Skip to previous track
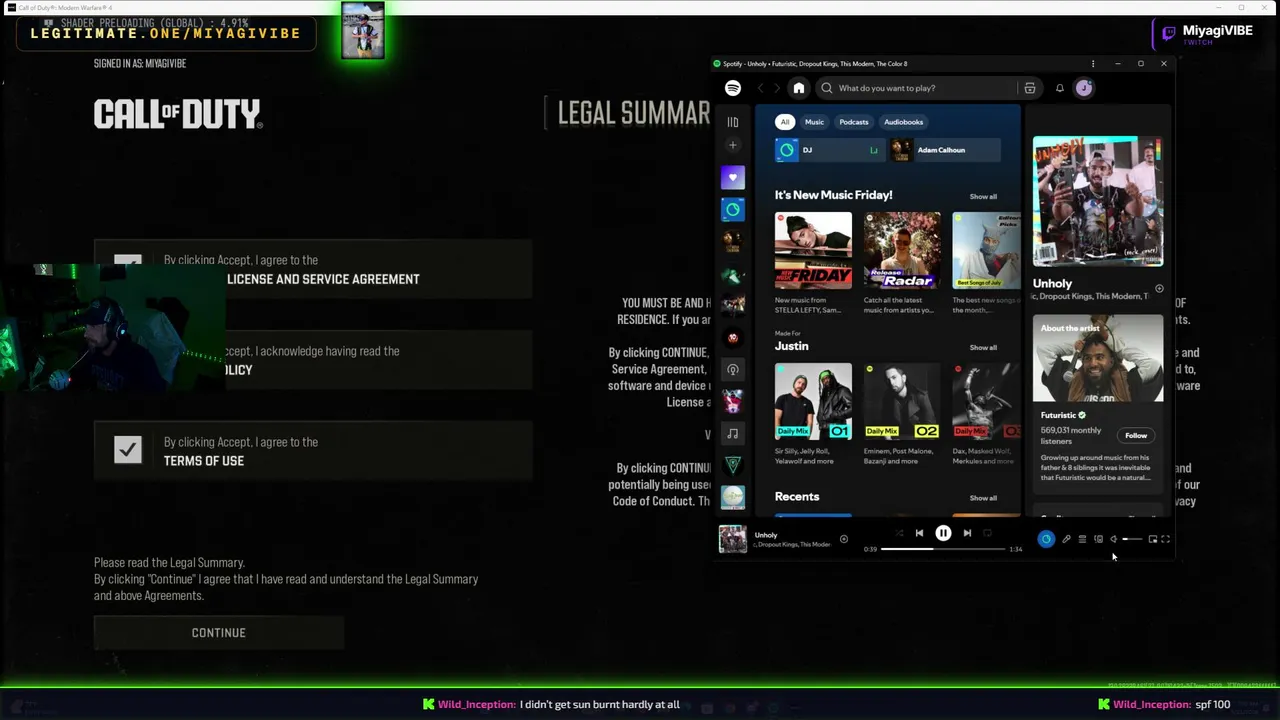1280x720 pixels. point(919,533)
